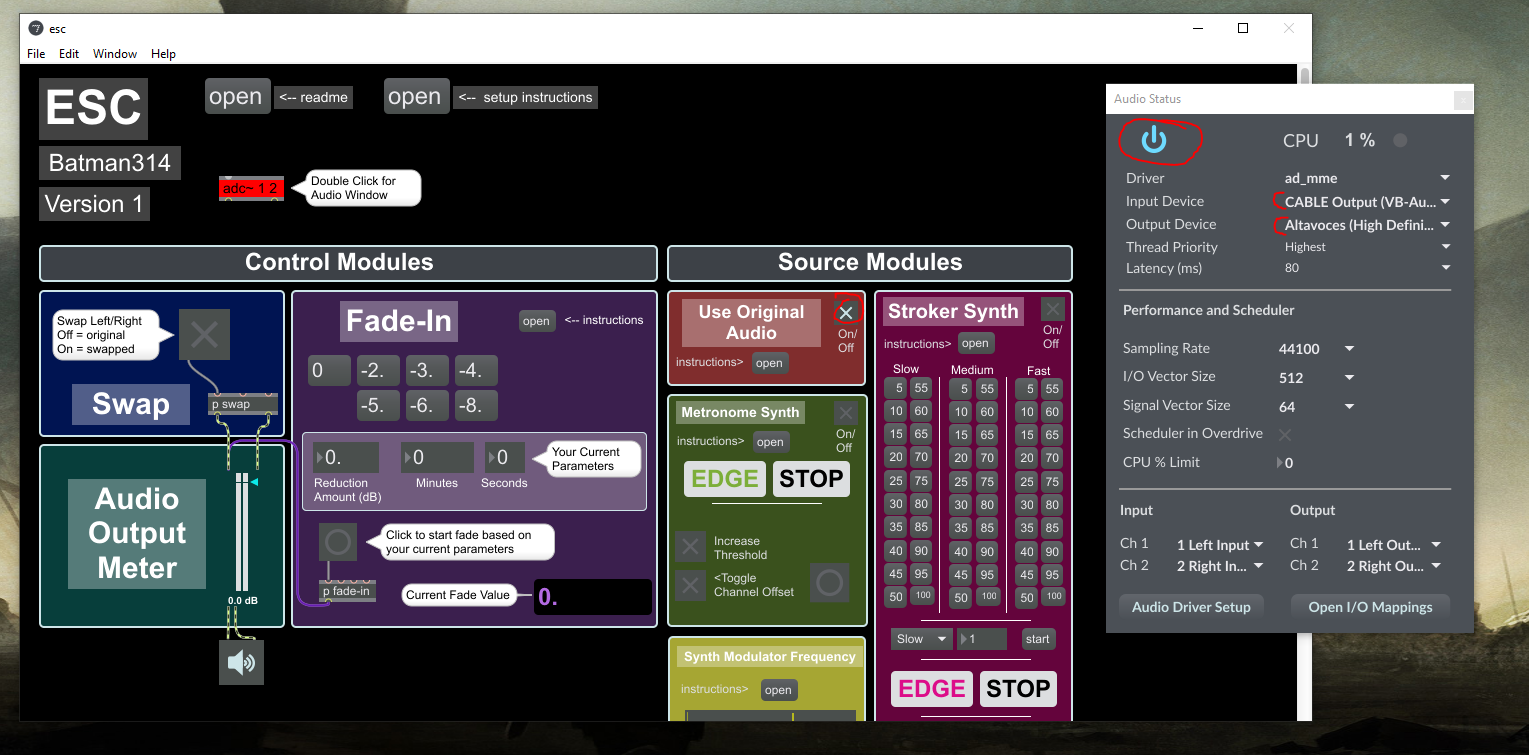Click the speaker icon below Audio Output Meter

click(x=241, y=662)
